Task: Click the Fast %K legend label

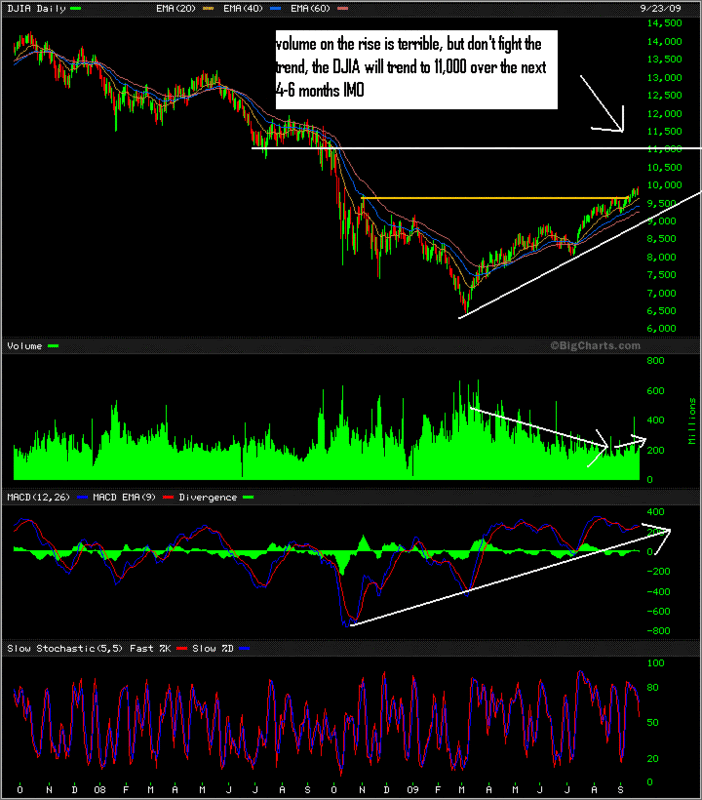Action: (150, 648)
